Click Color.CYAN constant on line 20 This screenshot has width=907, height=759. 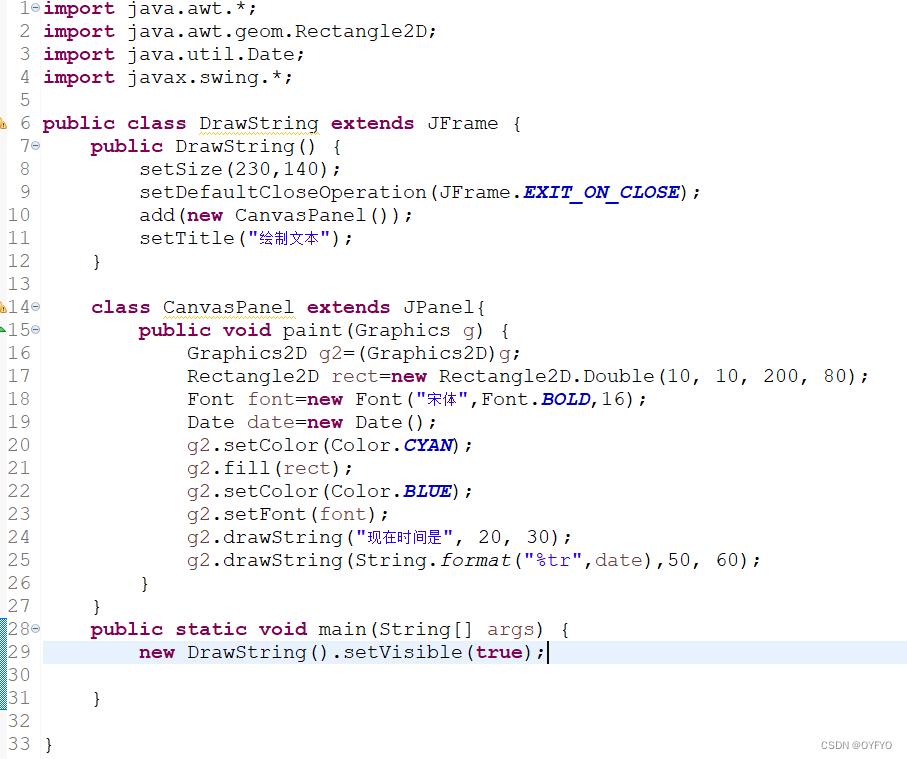pyautogui.click(x=392, y=445)
